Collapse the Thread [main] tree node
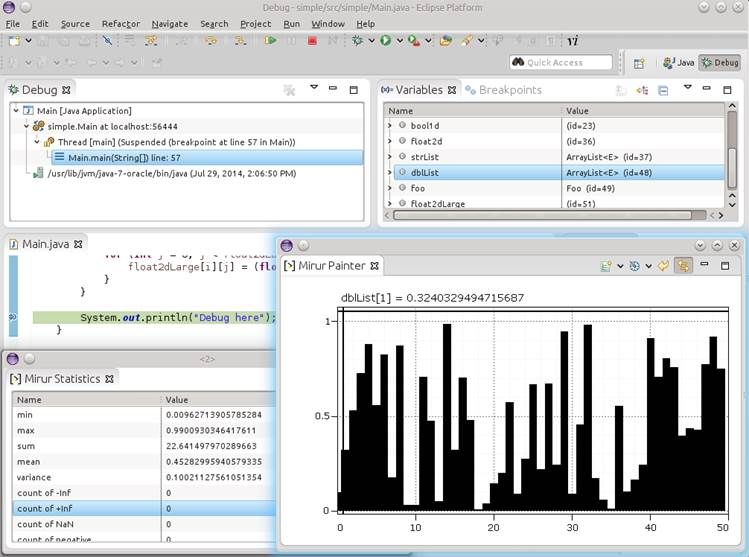This screenshot has width=749, height=557. [38, 142]
